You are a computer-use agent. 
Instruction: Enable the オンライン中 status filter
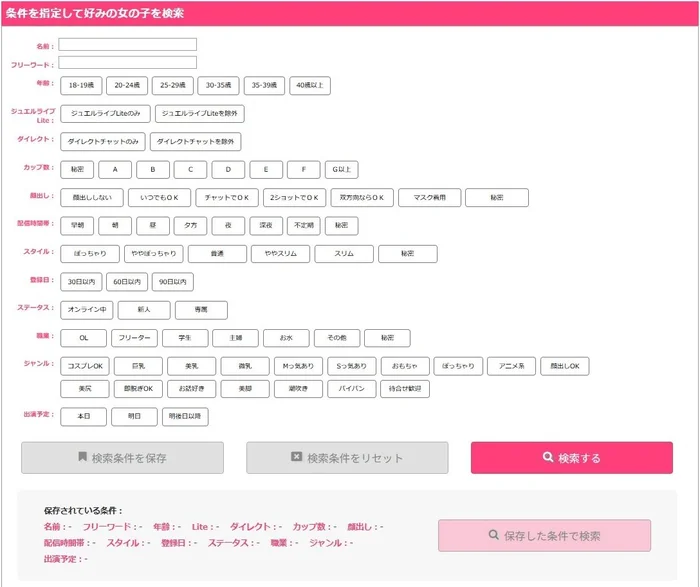pyautogui.click(x=88, y=310)
